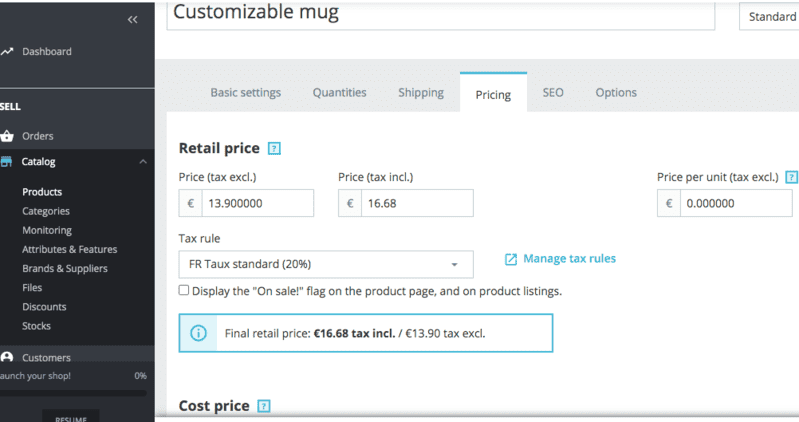
Task: Click the Customers person icon
Action: pyautogui.click(x=7, y=357)
